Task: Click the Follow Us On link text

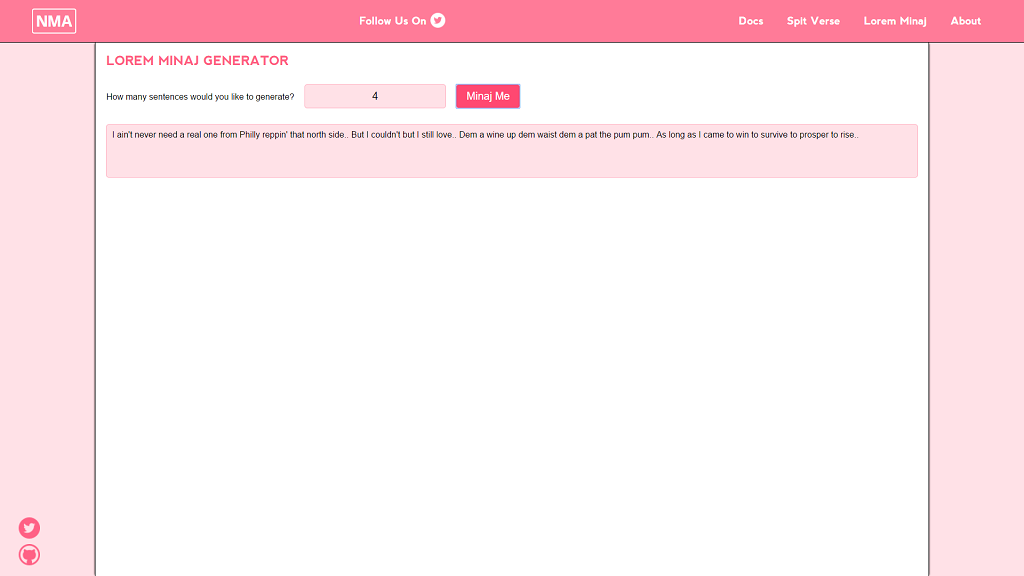Action: tap(392, 21)
